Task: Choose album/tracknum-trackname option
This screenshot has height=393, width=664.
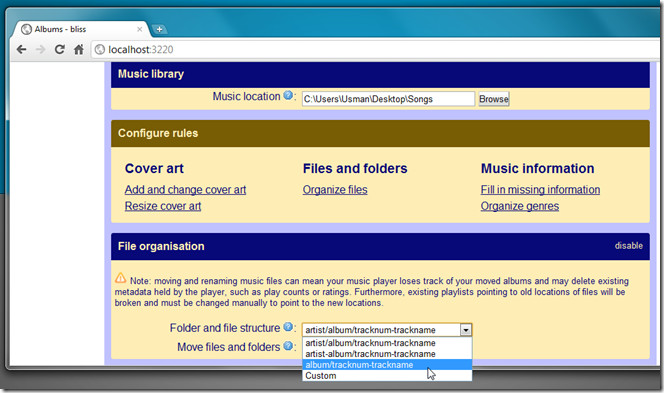Action: (387, 365)
